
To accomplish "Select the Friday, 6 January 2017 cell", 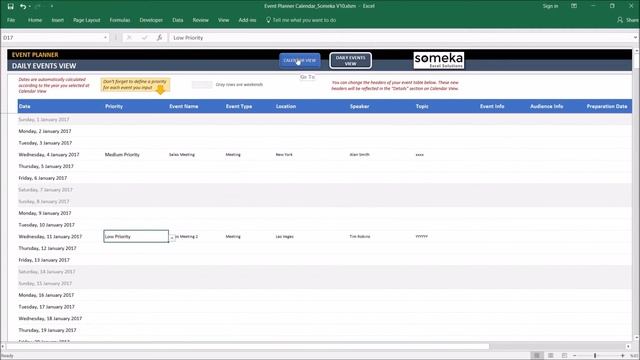I will click(x=43, y=178).
